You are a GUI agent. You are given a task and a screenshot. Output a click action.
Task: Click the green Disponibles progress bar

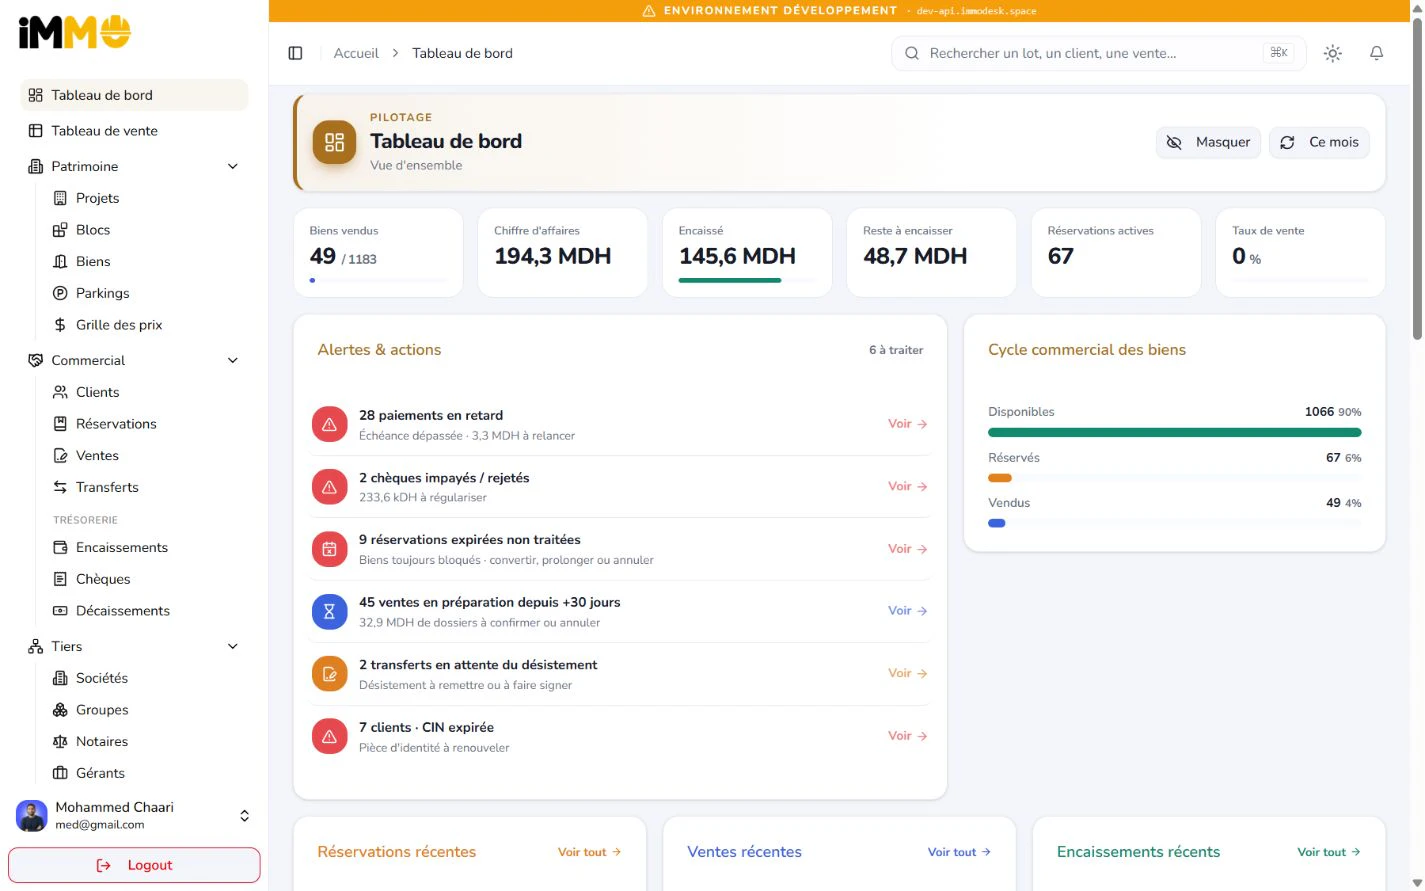tap(1174, 433)
